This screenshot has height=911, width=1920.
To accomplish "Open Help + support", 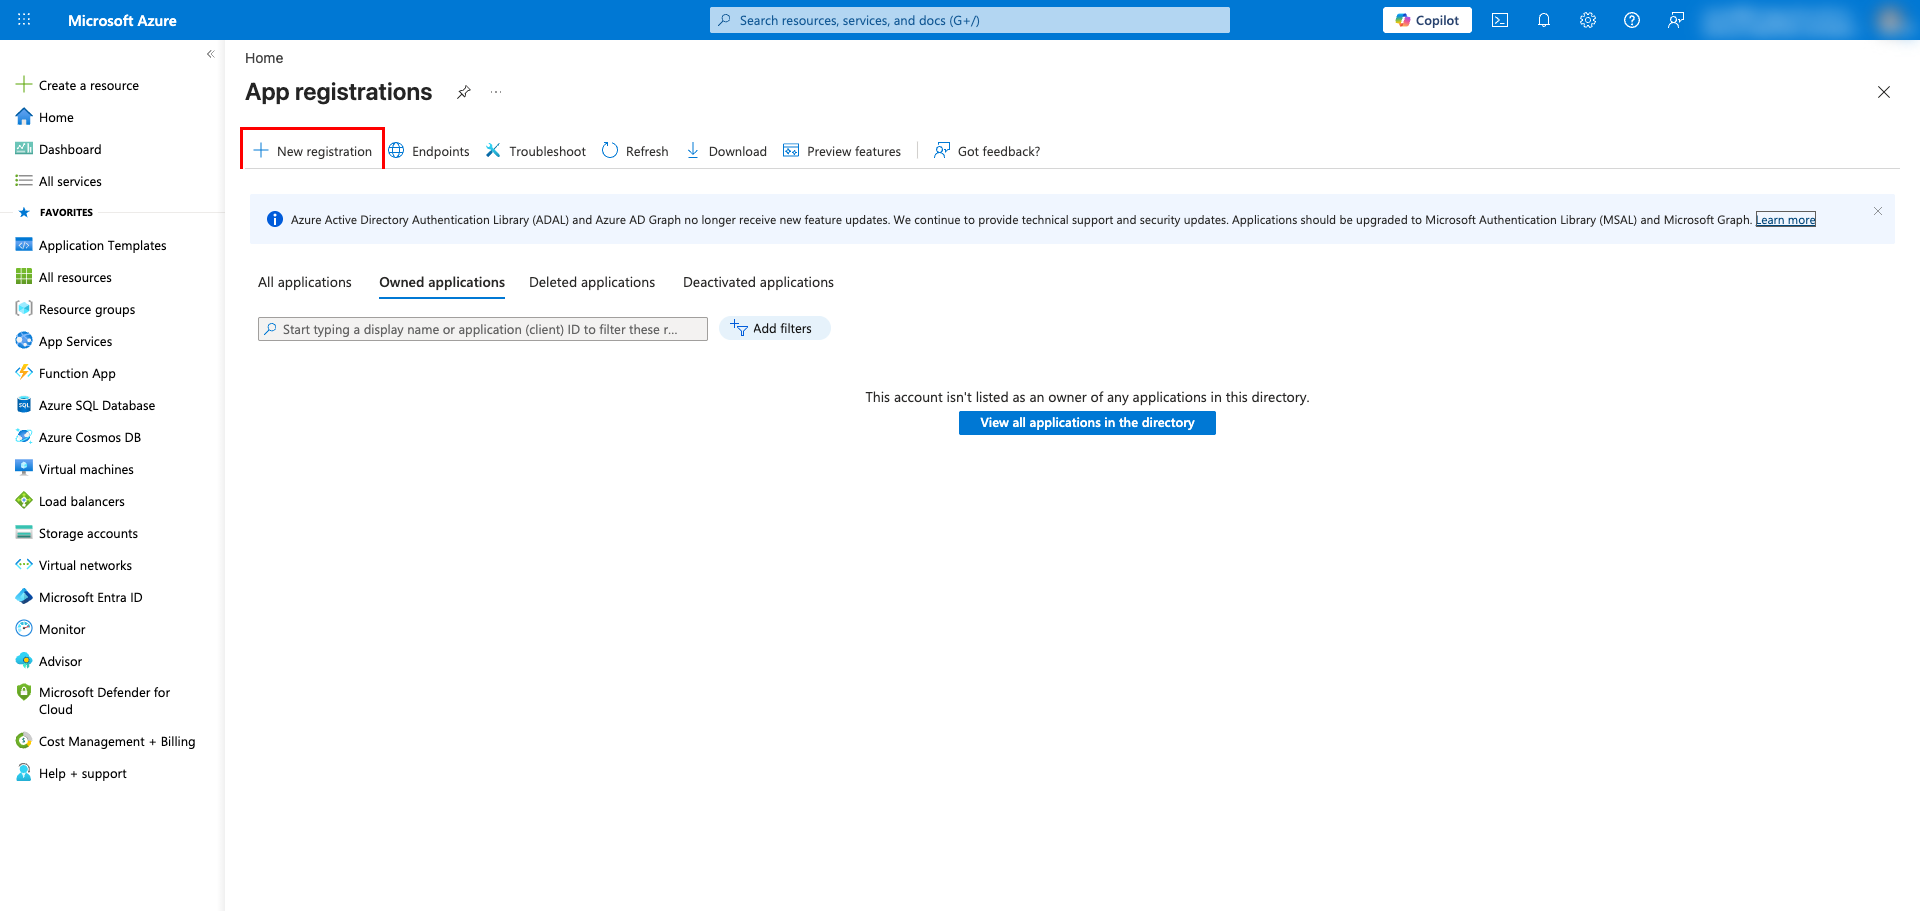I will [82, 773].
